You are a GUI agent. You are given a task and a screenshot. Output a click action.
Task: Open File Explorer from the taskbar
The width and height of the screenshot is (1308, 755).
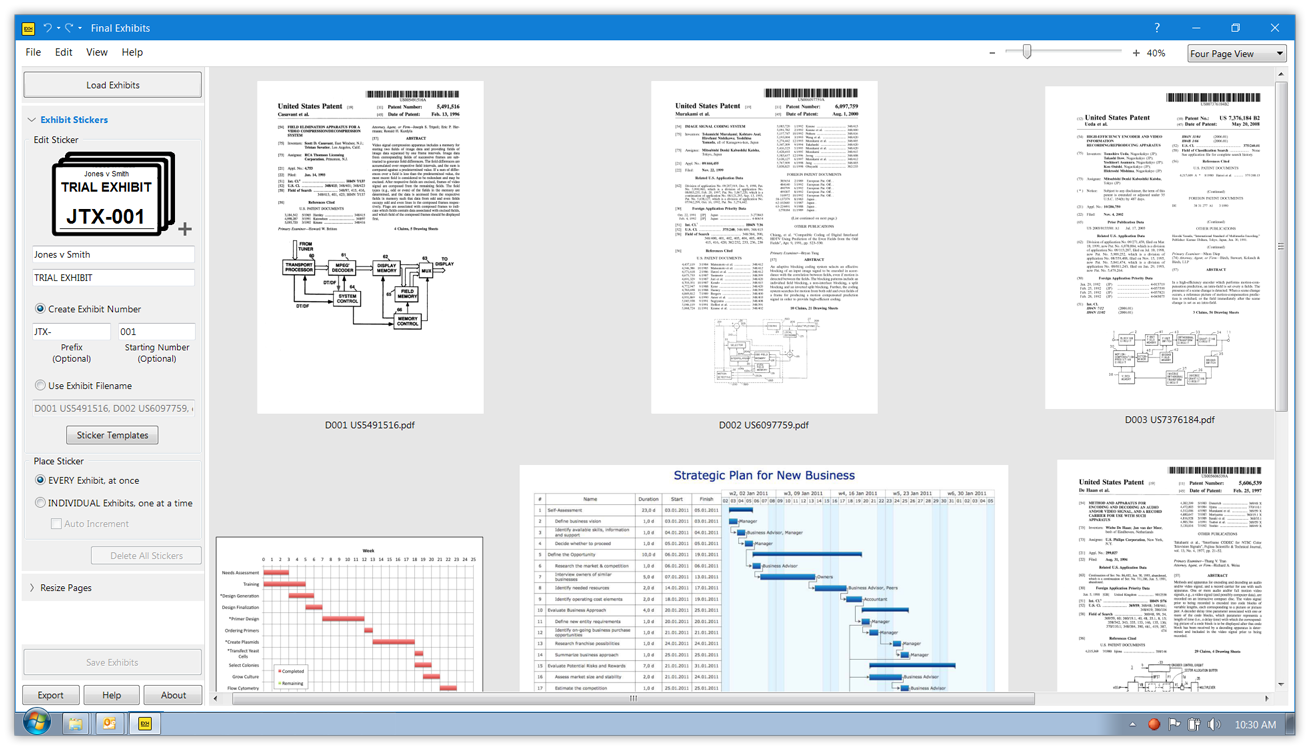click(x=75, y=723)
